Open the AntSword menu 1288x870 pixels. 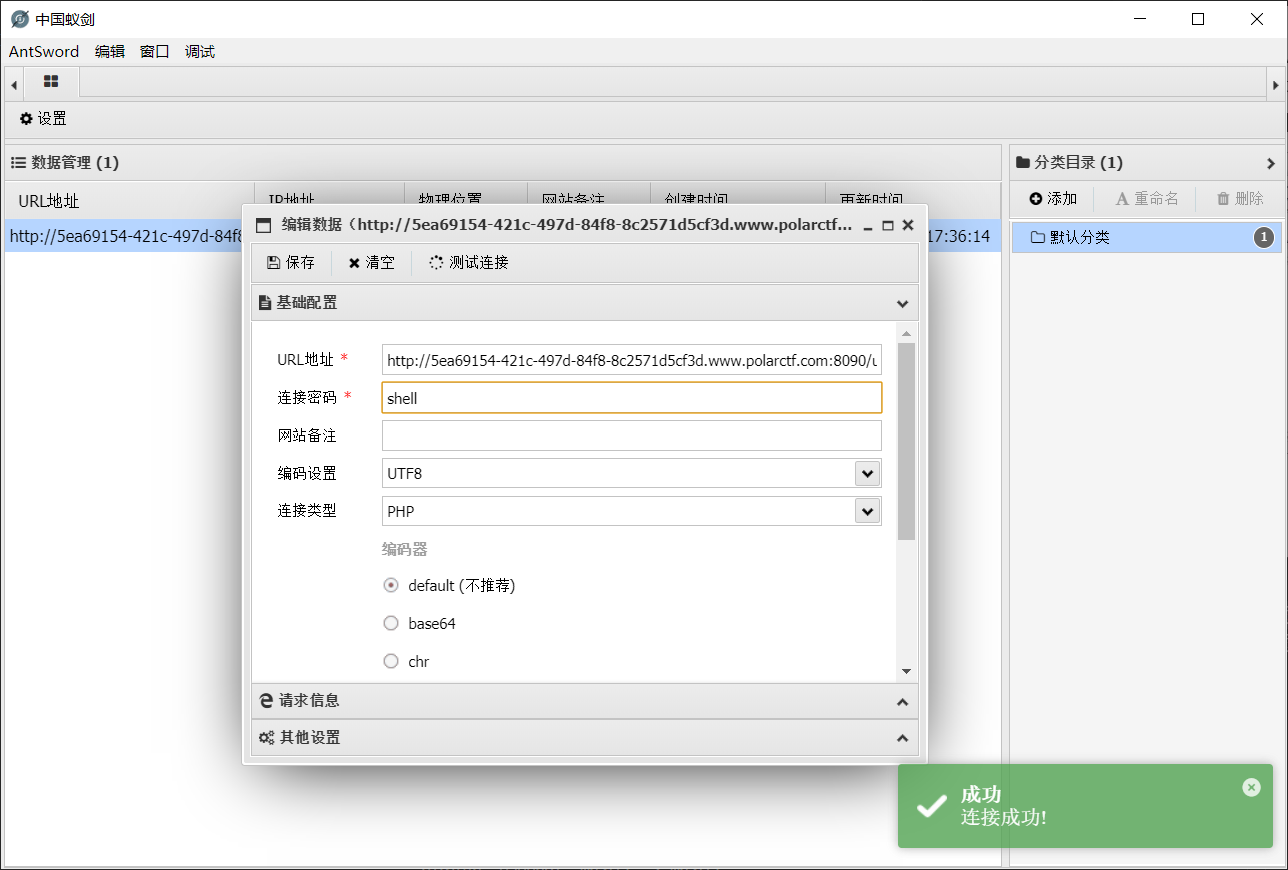click(x=44, y=52)
